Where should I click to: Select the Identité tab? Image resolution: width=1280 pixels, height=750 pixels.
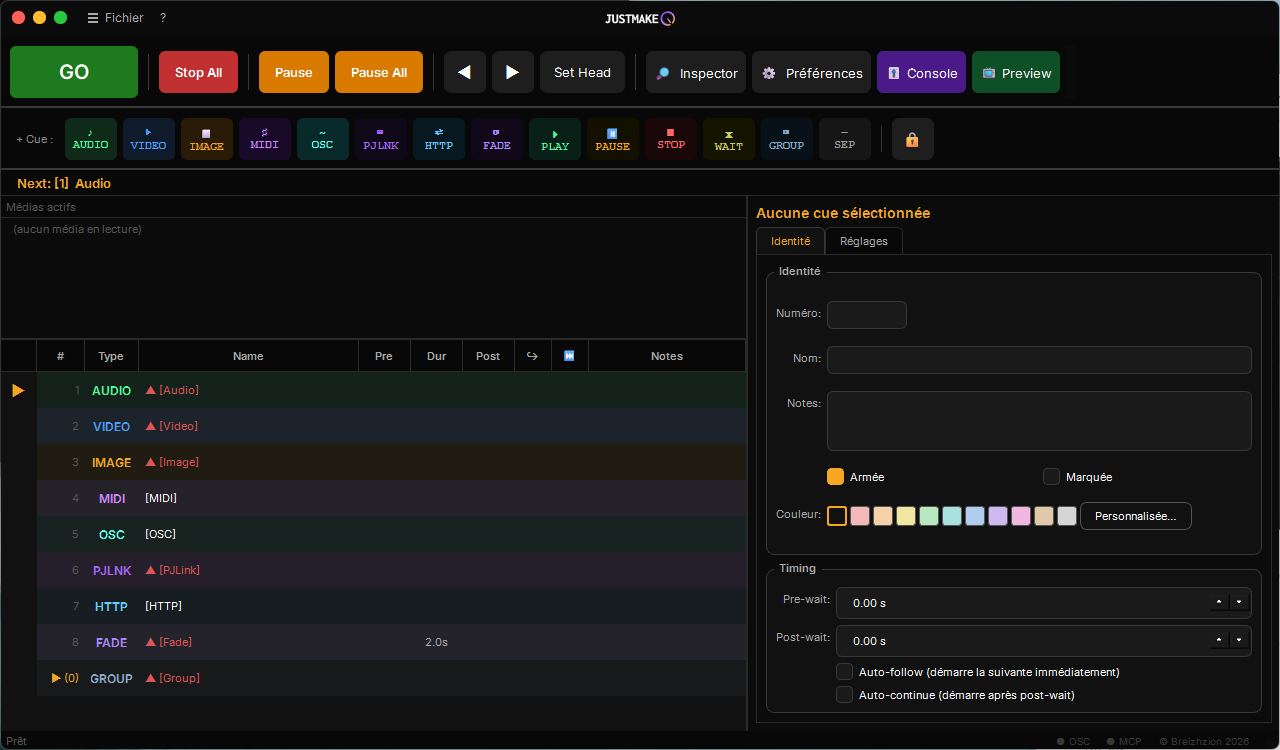click(790, 241)
